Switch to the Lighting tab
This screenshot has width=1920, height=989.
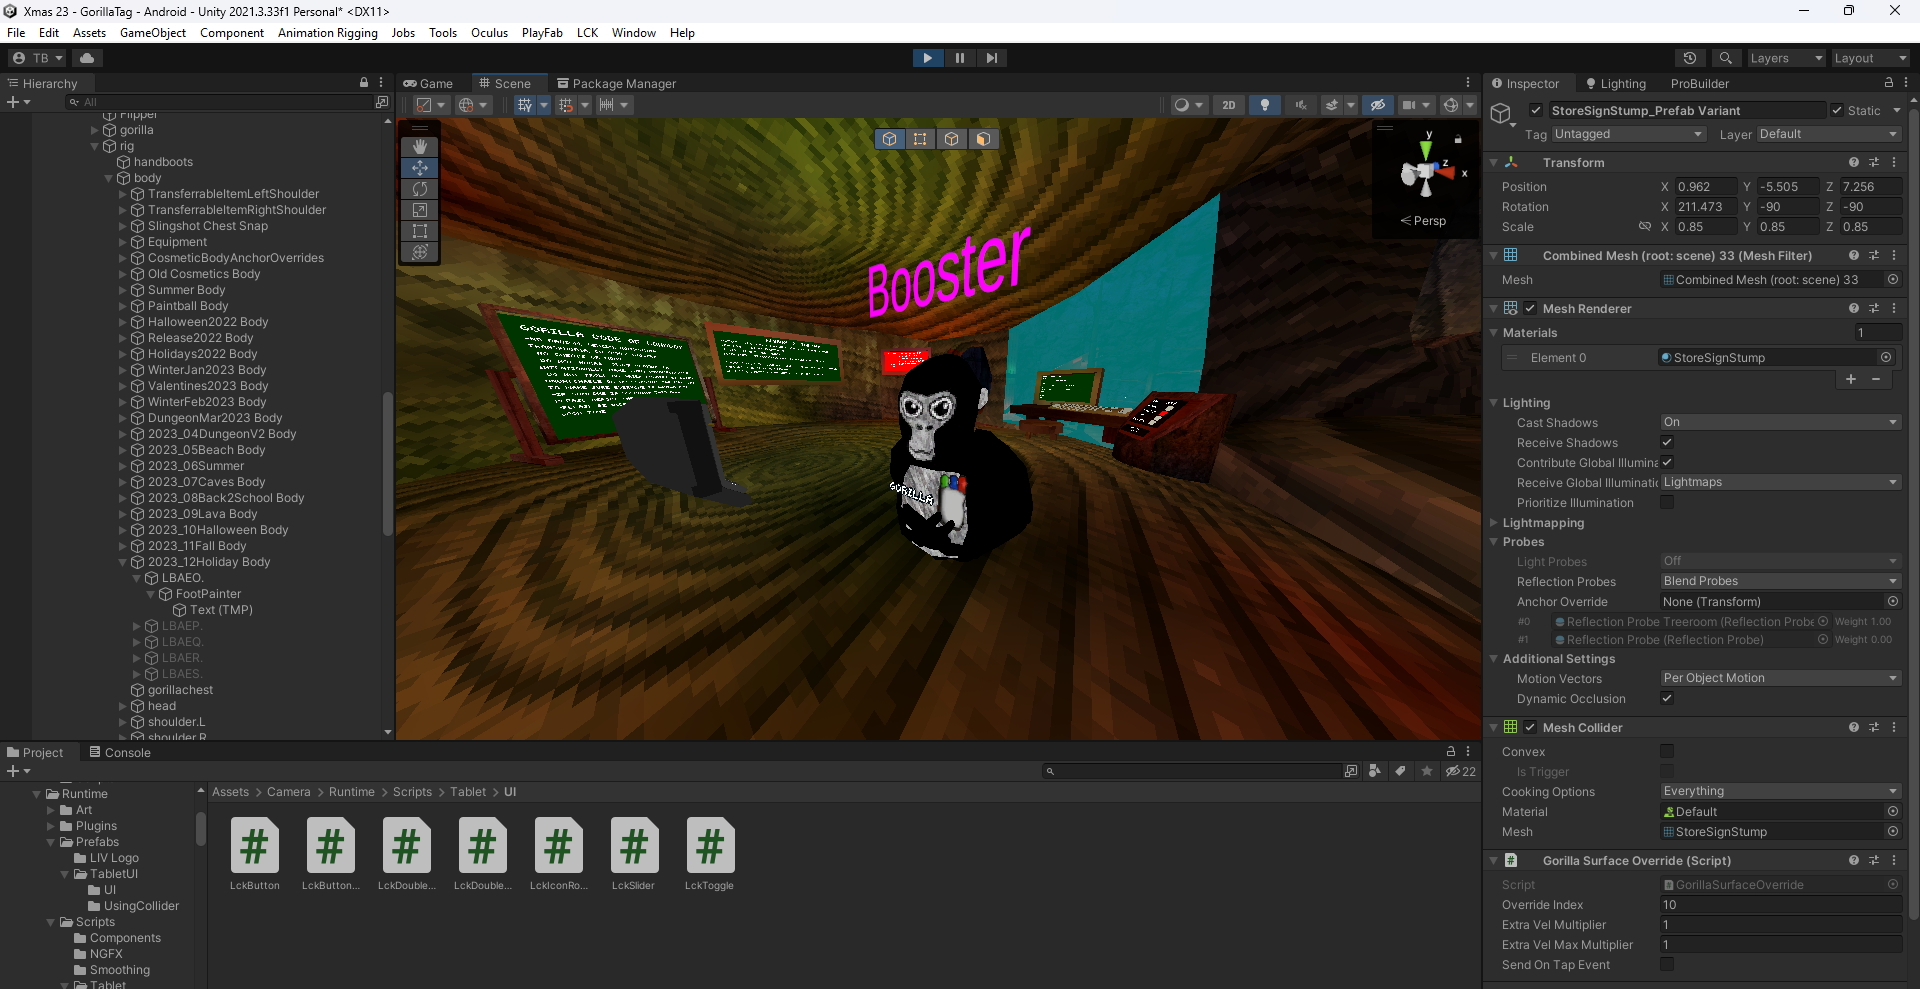click(x=1614, y=83)
